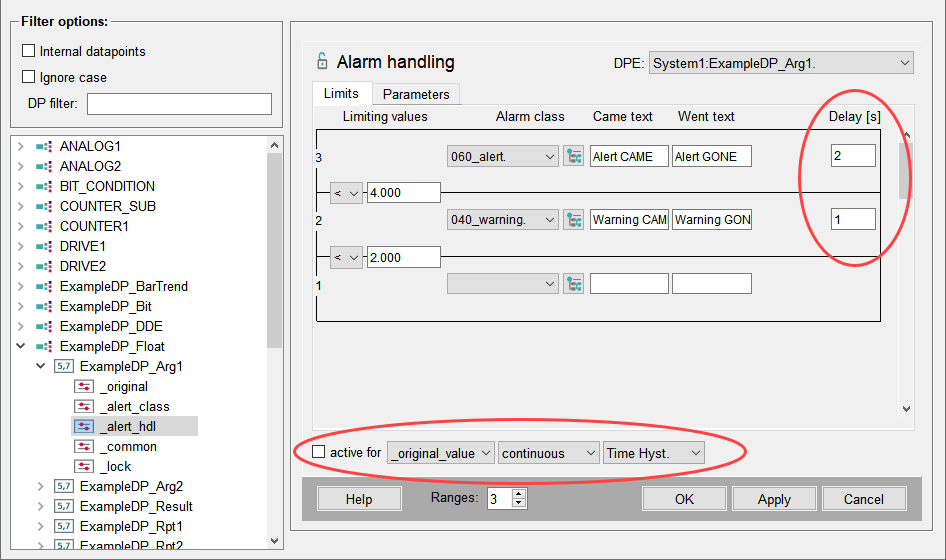
Task: Click the alarm class selector icon for 040_warning
Action: [573, 220]
